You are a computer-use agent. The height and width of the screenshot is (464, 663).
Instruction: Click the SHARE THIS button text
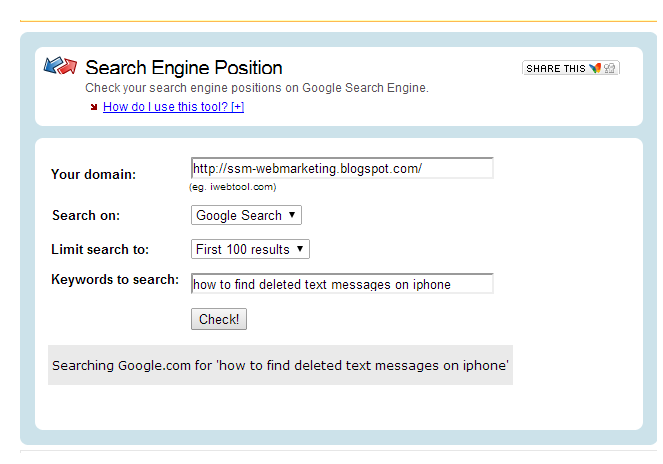(556, 69)
